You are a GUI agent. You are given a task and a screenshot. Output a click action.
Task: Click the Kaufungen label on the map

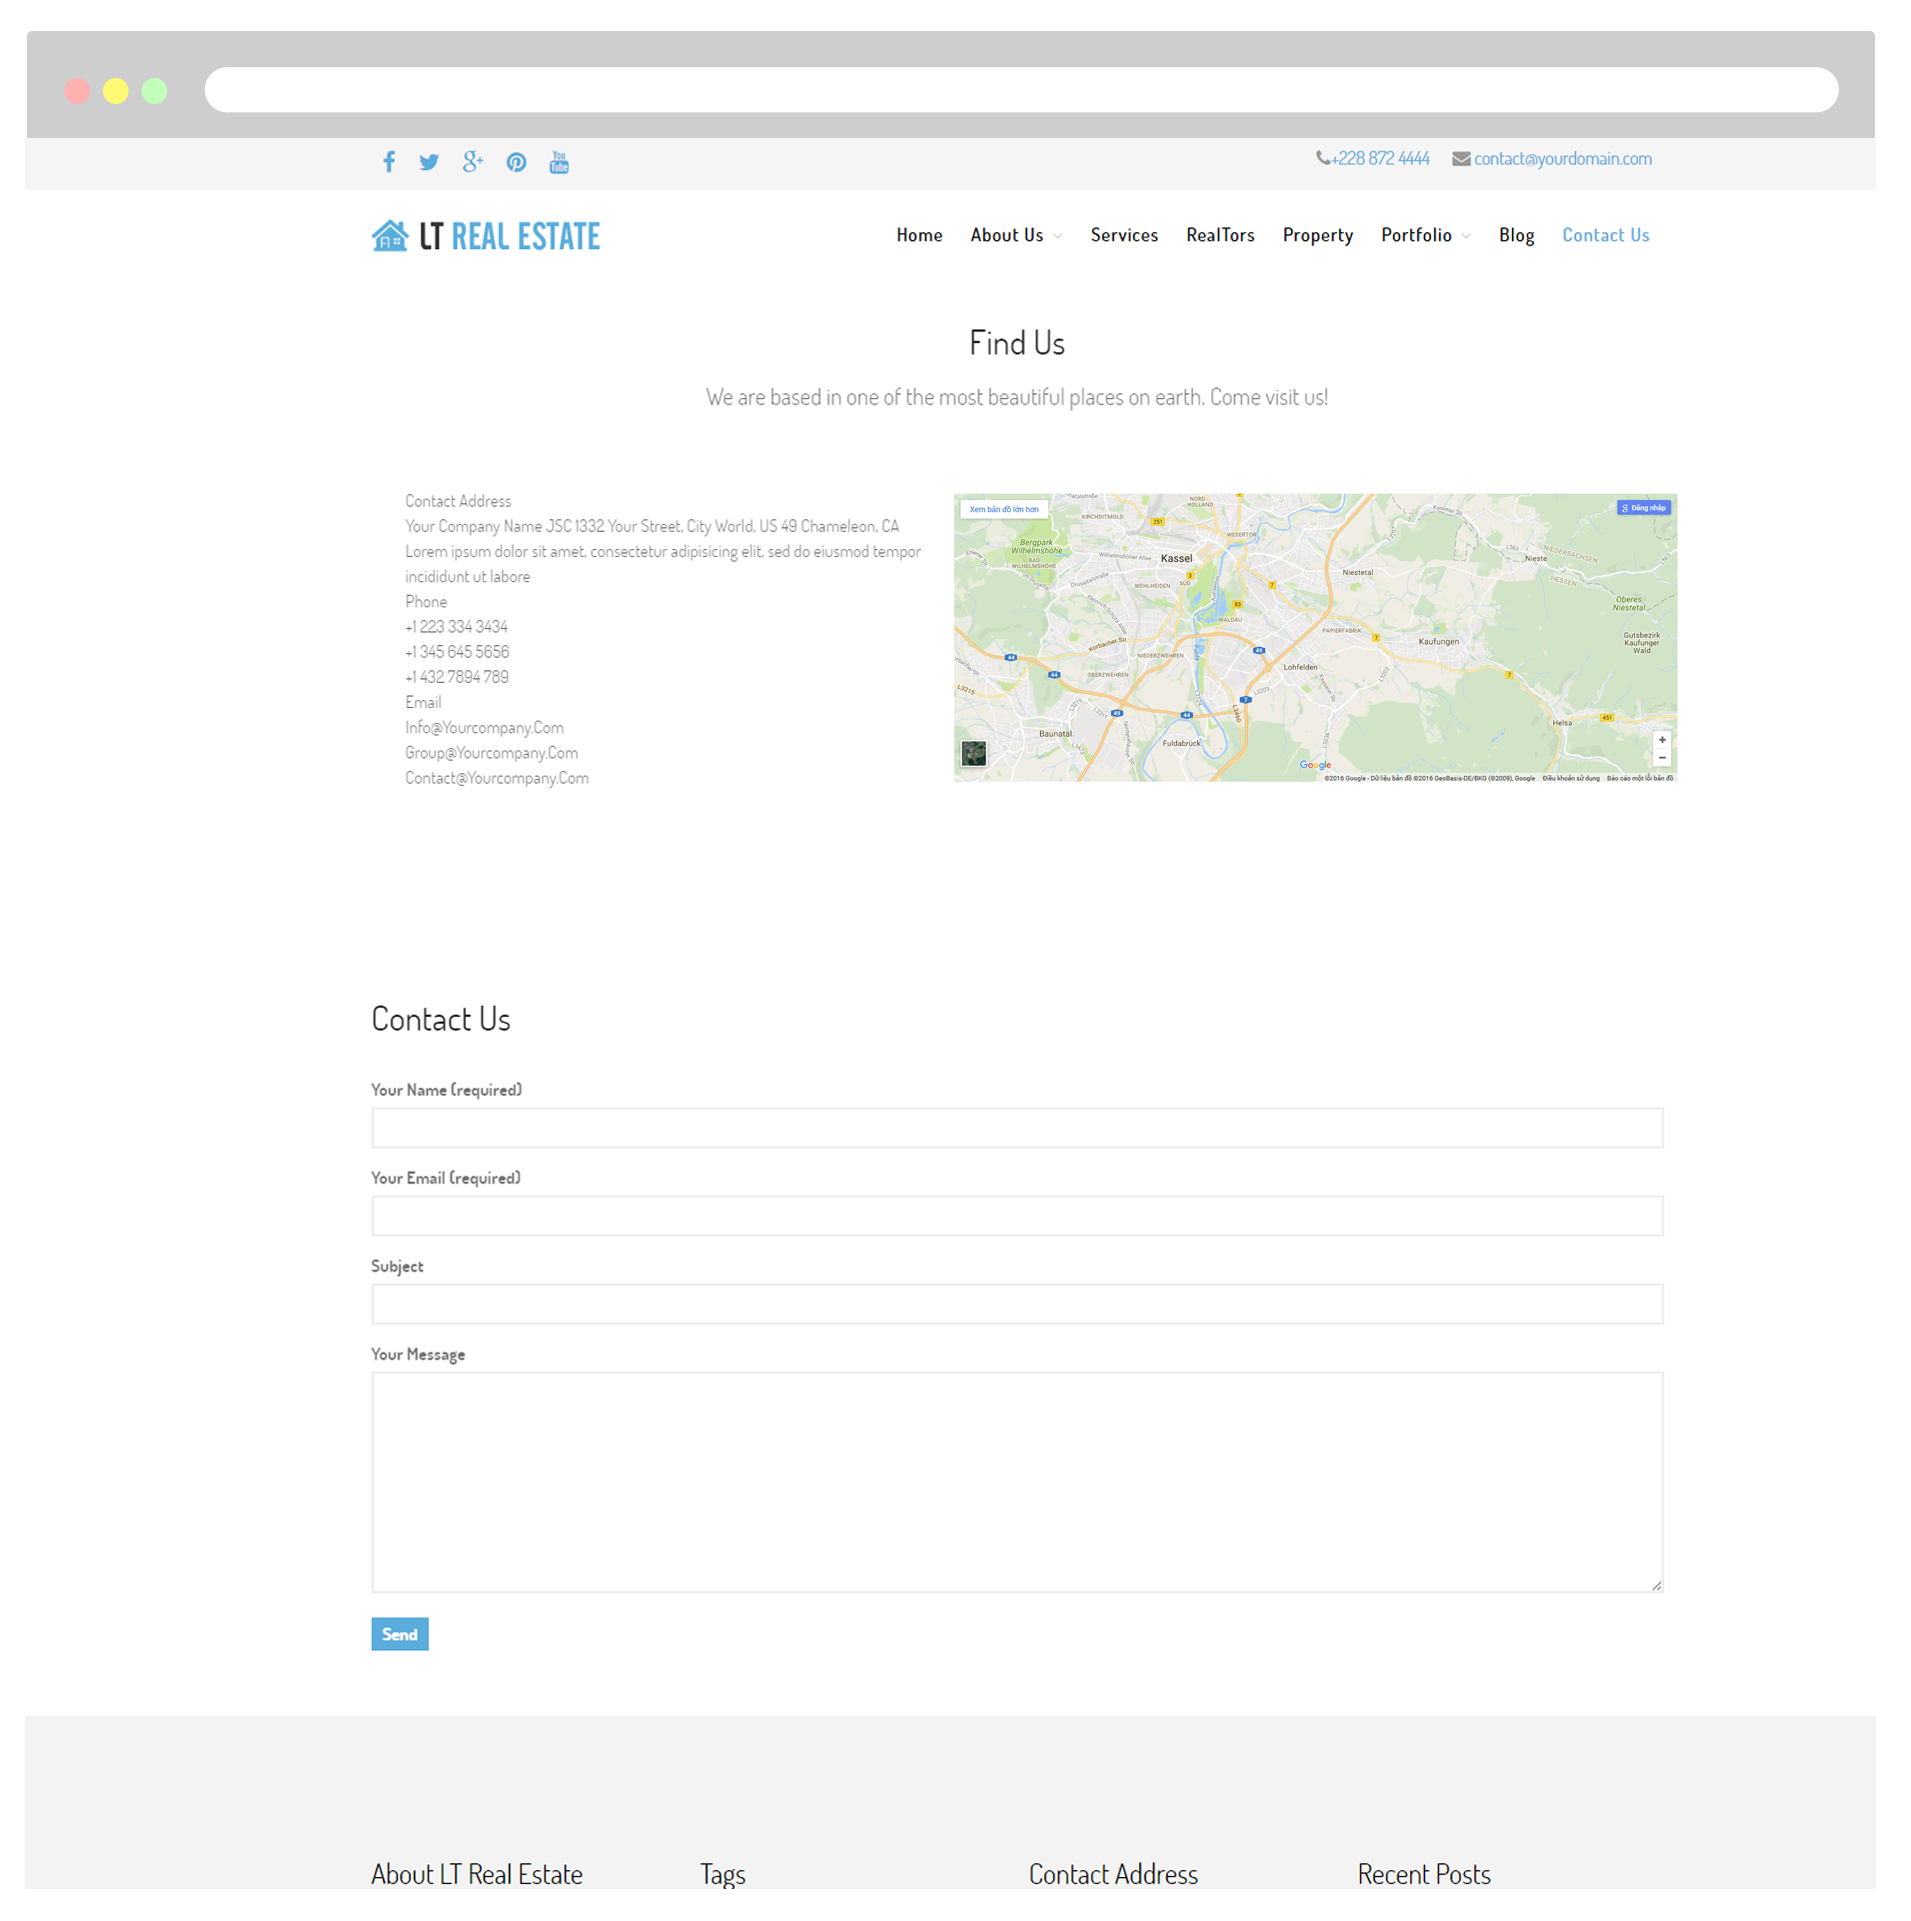[x=1438, y=642]
